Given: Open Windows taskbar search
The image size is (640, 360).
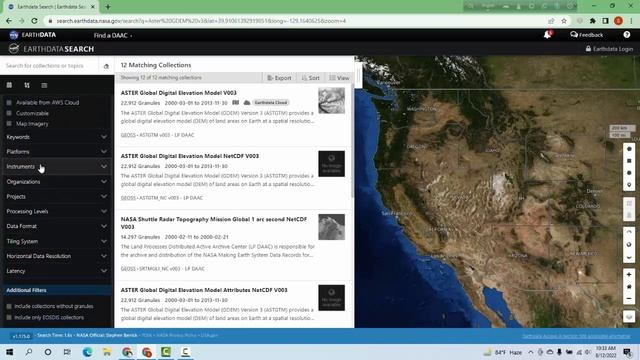Looking at the screenshot, I should [x=29, y=352].
